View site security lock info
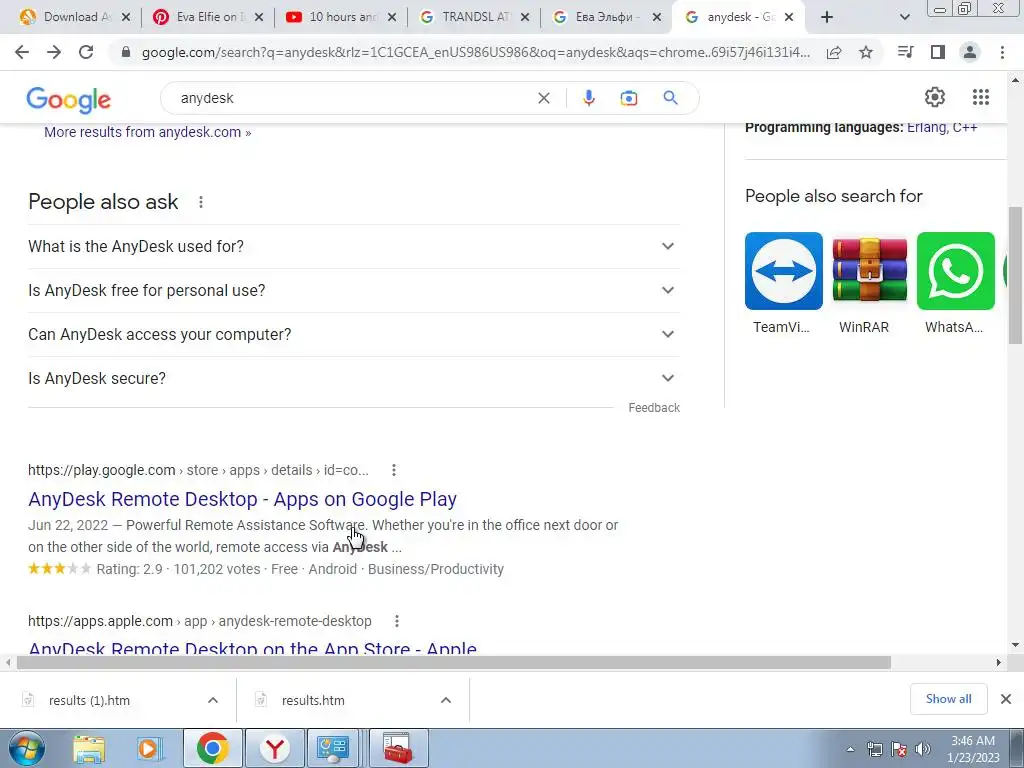The height and width of the screenshot is (768, 1024). [126, 52]
